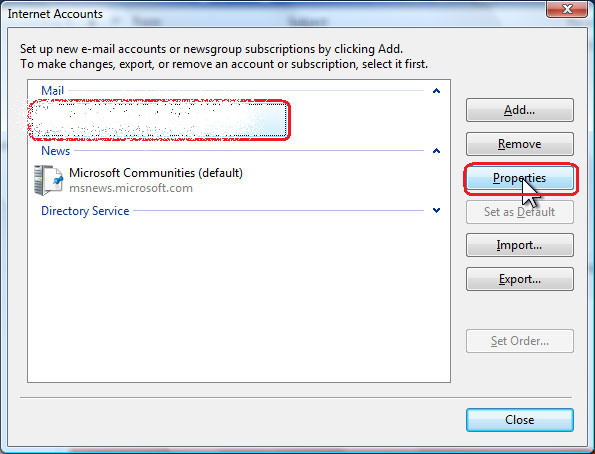Click the Close button at the bottom
Screen dimensions: 595x454
point(519,420)
